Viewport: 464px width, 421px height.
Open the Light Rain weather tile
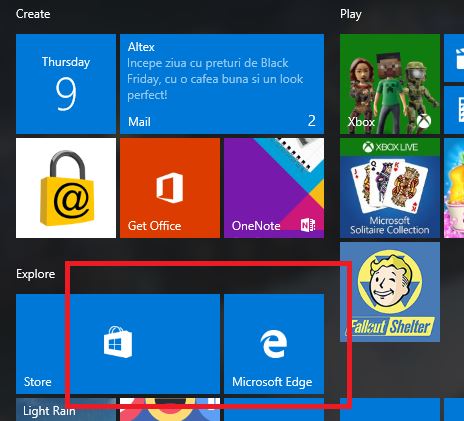click(x=66, y=410)
